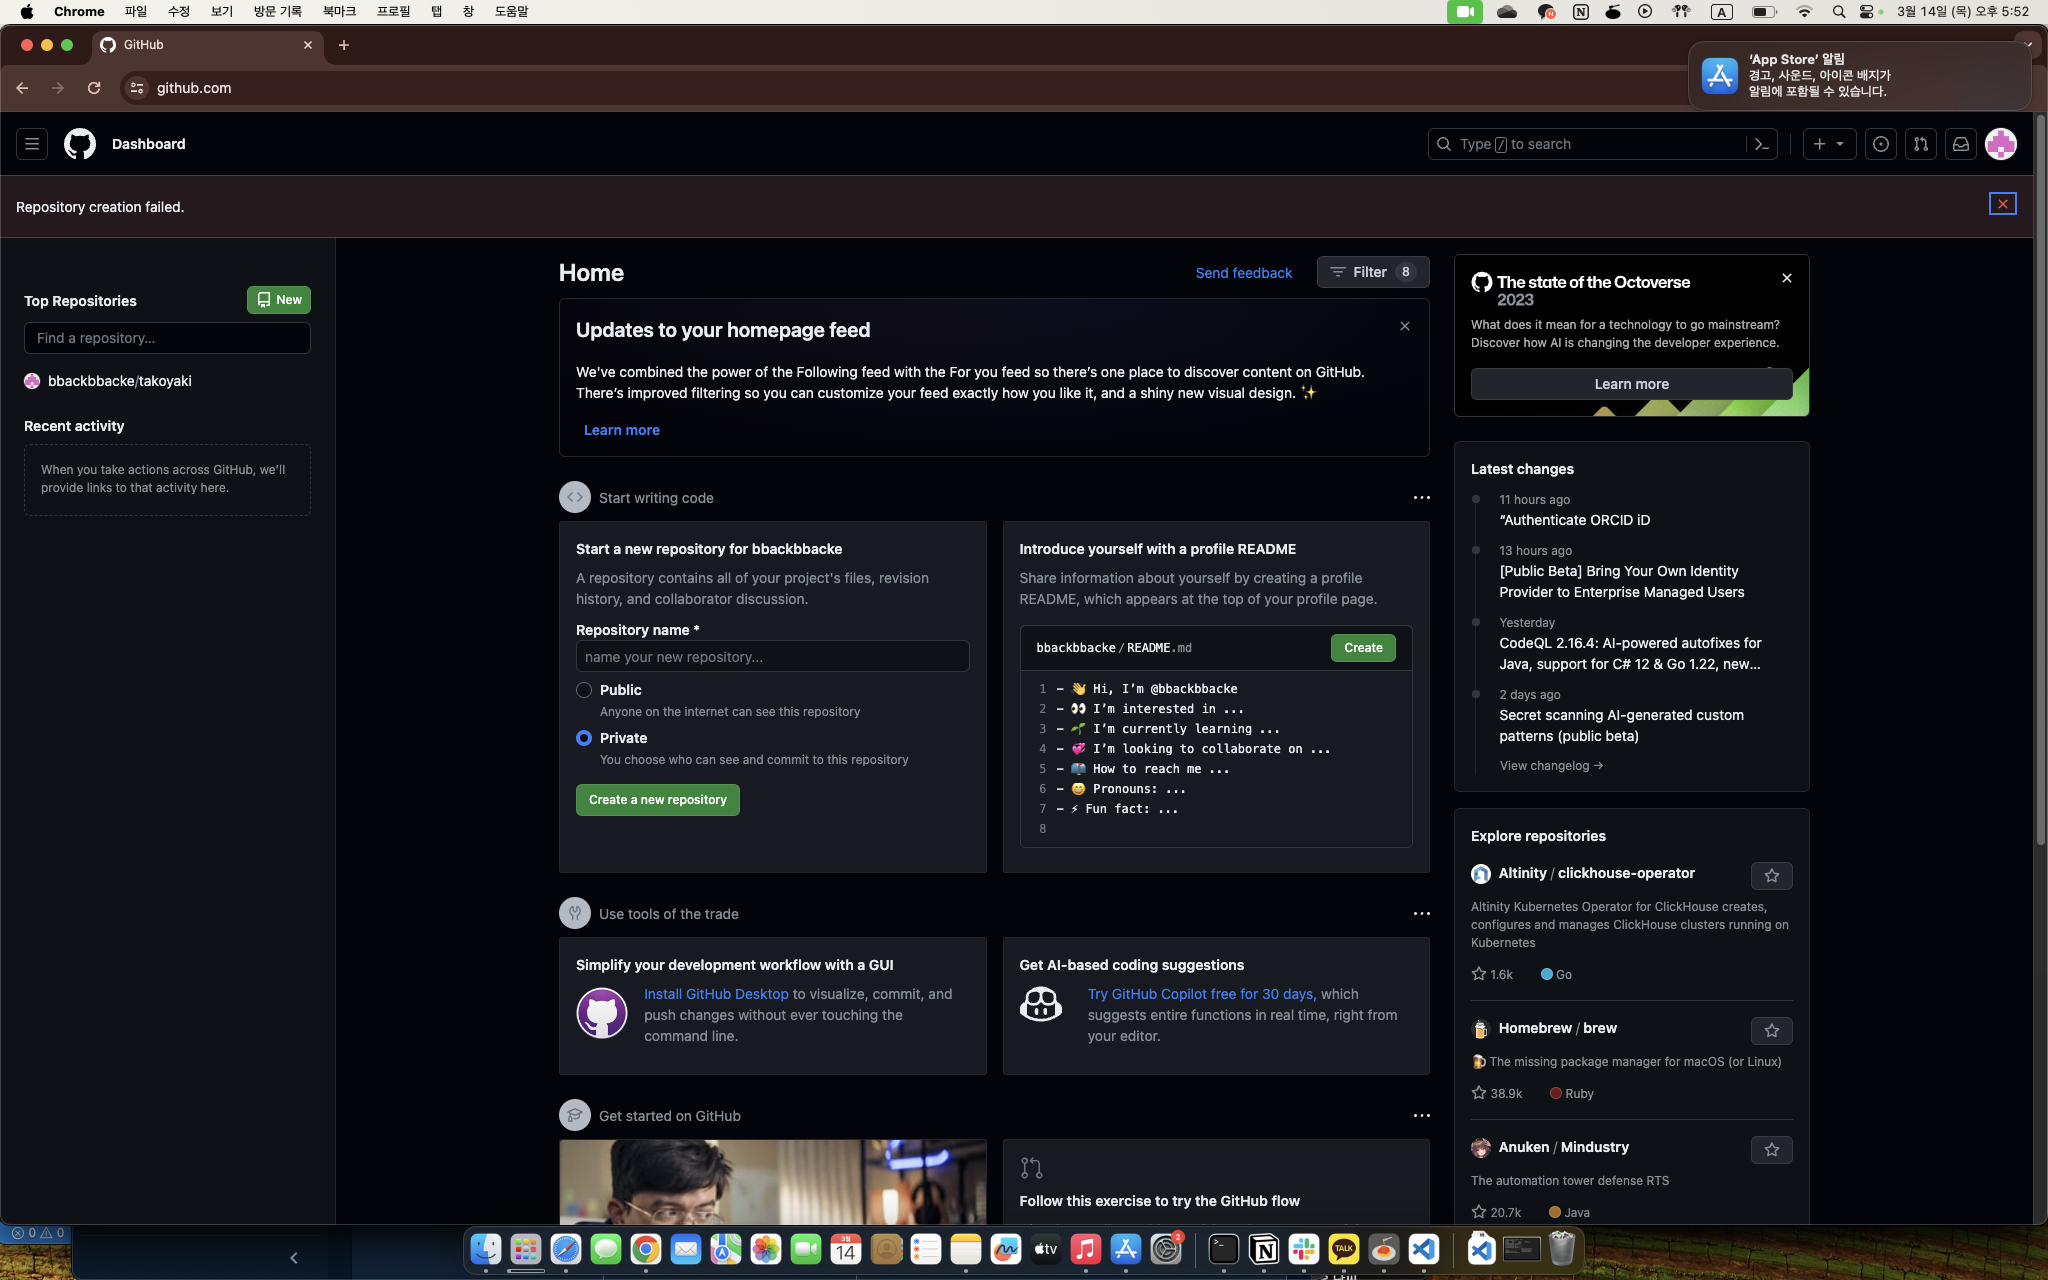Open the View changelog link
This screenshot has height=1280, width=2048.
pos(1551,766)
